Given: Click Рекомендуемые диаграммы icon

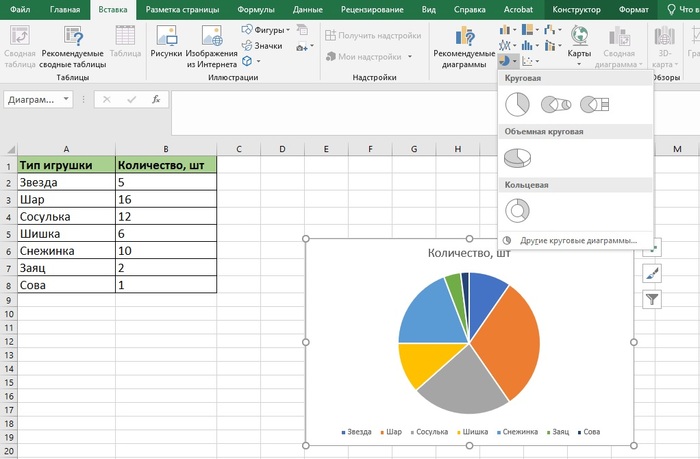Looking at the screenshot, I should click(463, 45).
